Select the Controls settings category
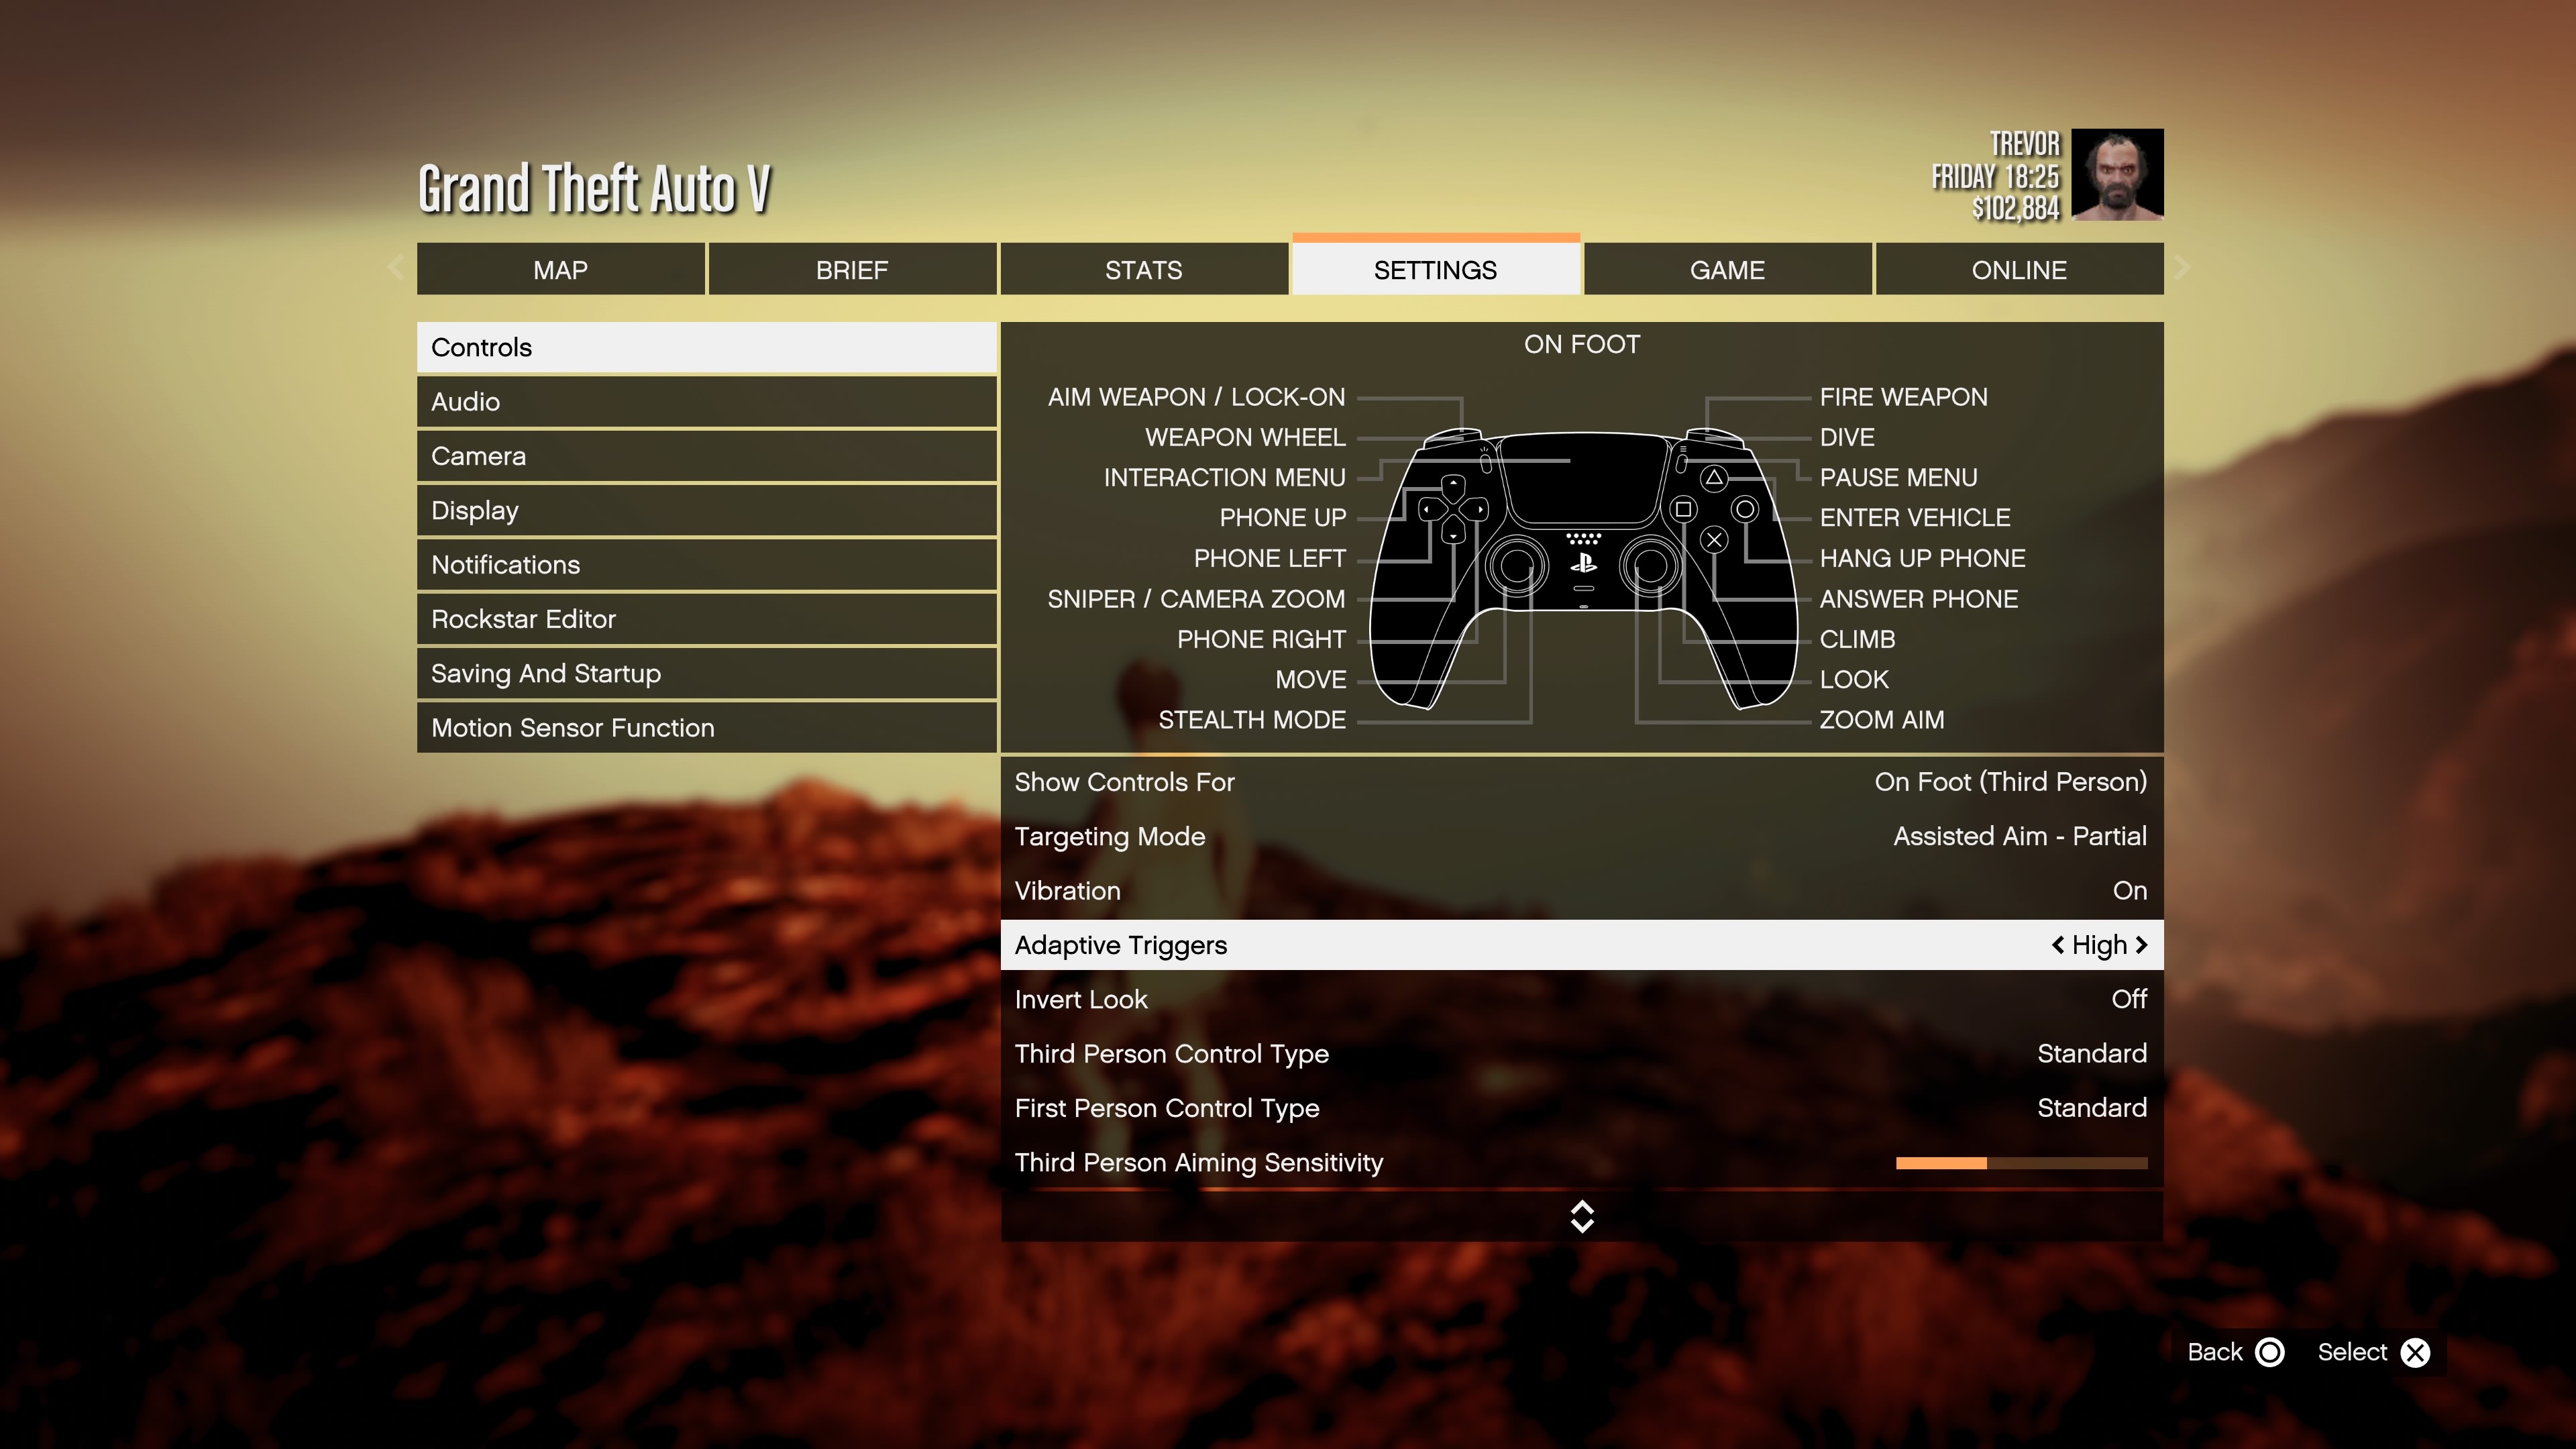Image resolution: width=2576 pixels, height=1449 pixels. (x=706, y=347)
